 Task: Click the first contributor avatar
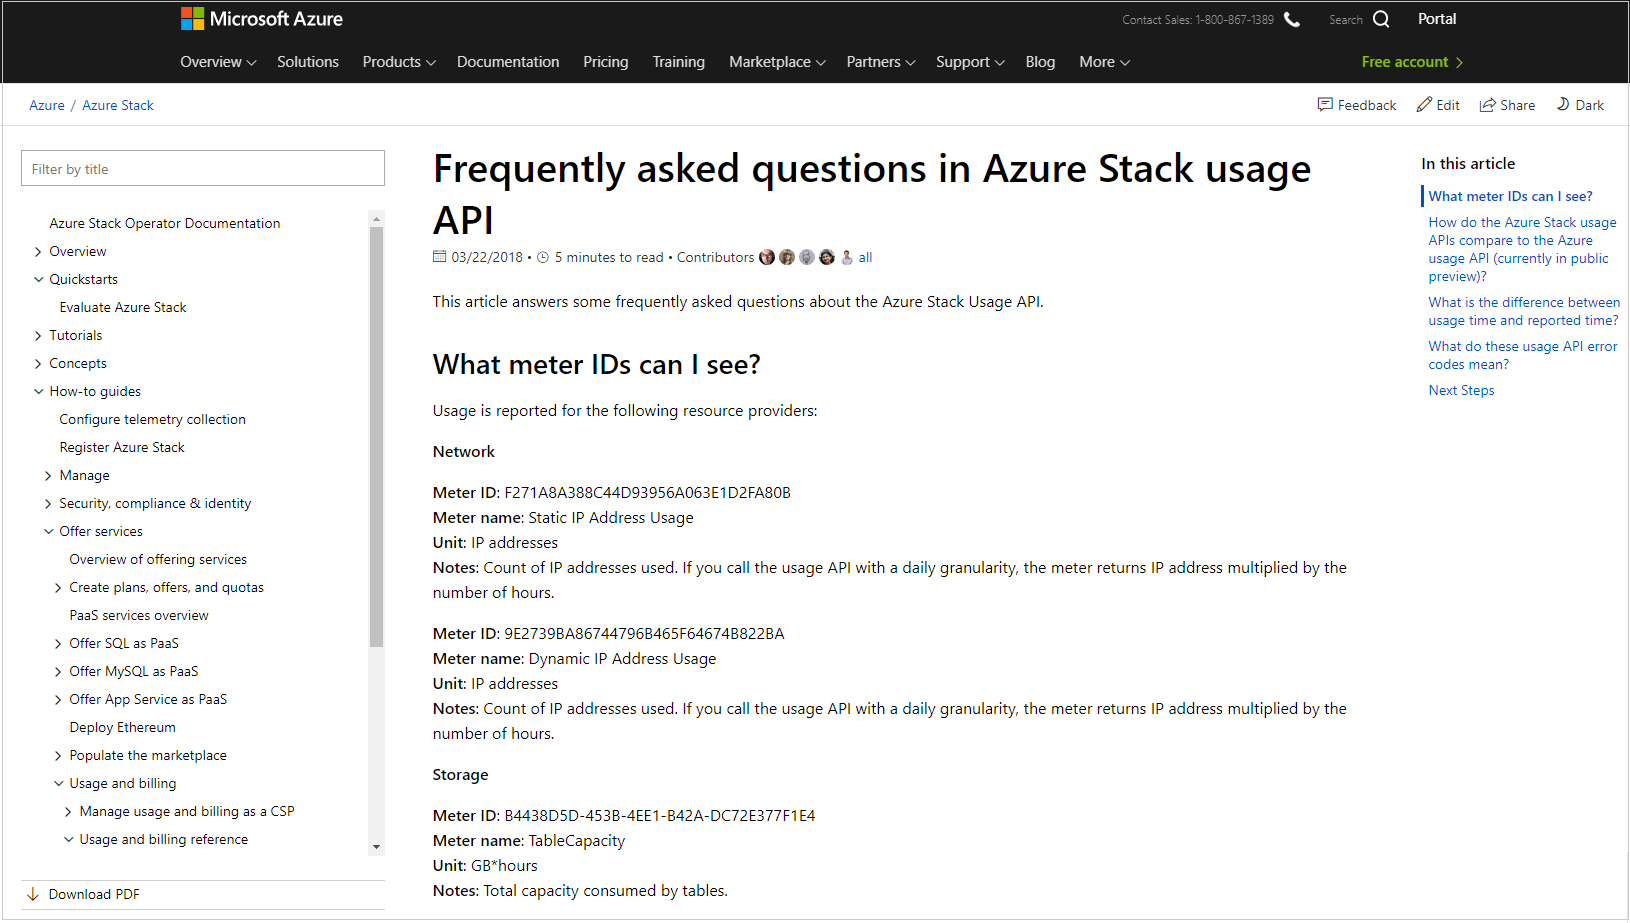tap(767, 257)
